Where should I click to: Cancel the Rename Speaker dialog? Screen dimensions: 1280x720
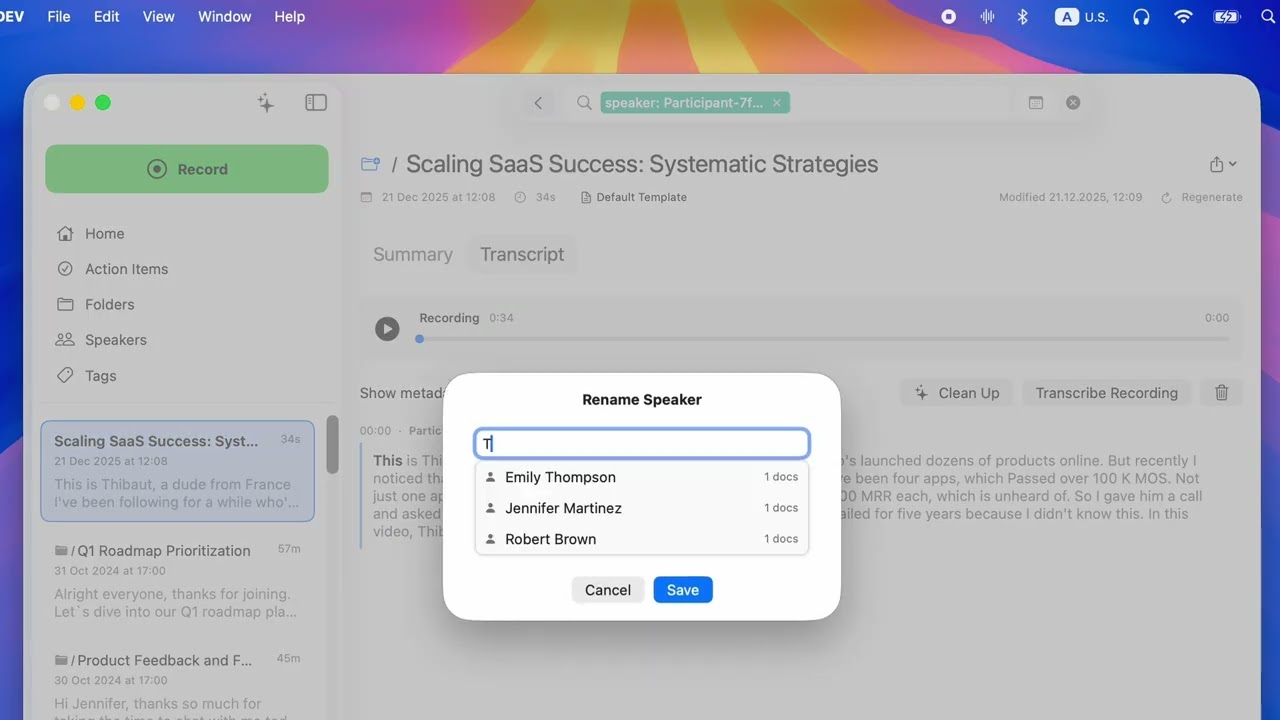[x=608, y=590]
